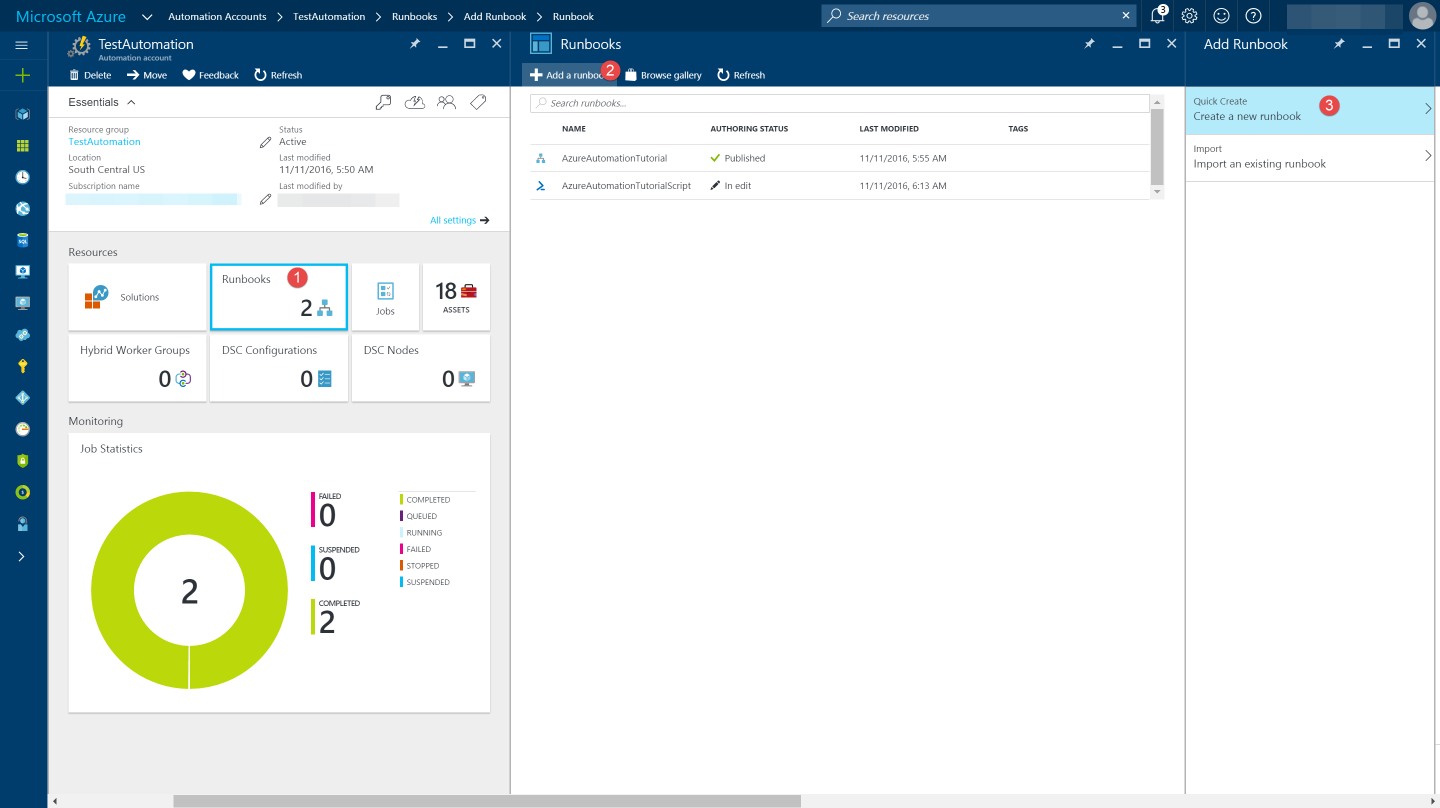Open the AzureAutomationTutorialScript runbook row

840,186
